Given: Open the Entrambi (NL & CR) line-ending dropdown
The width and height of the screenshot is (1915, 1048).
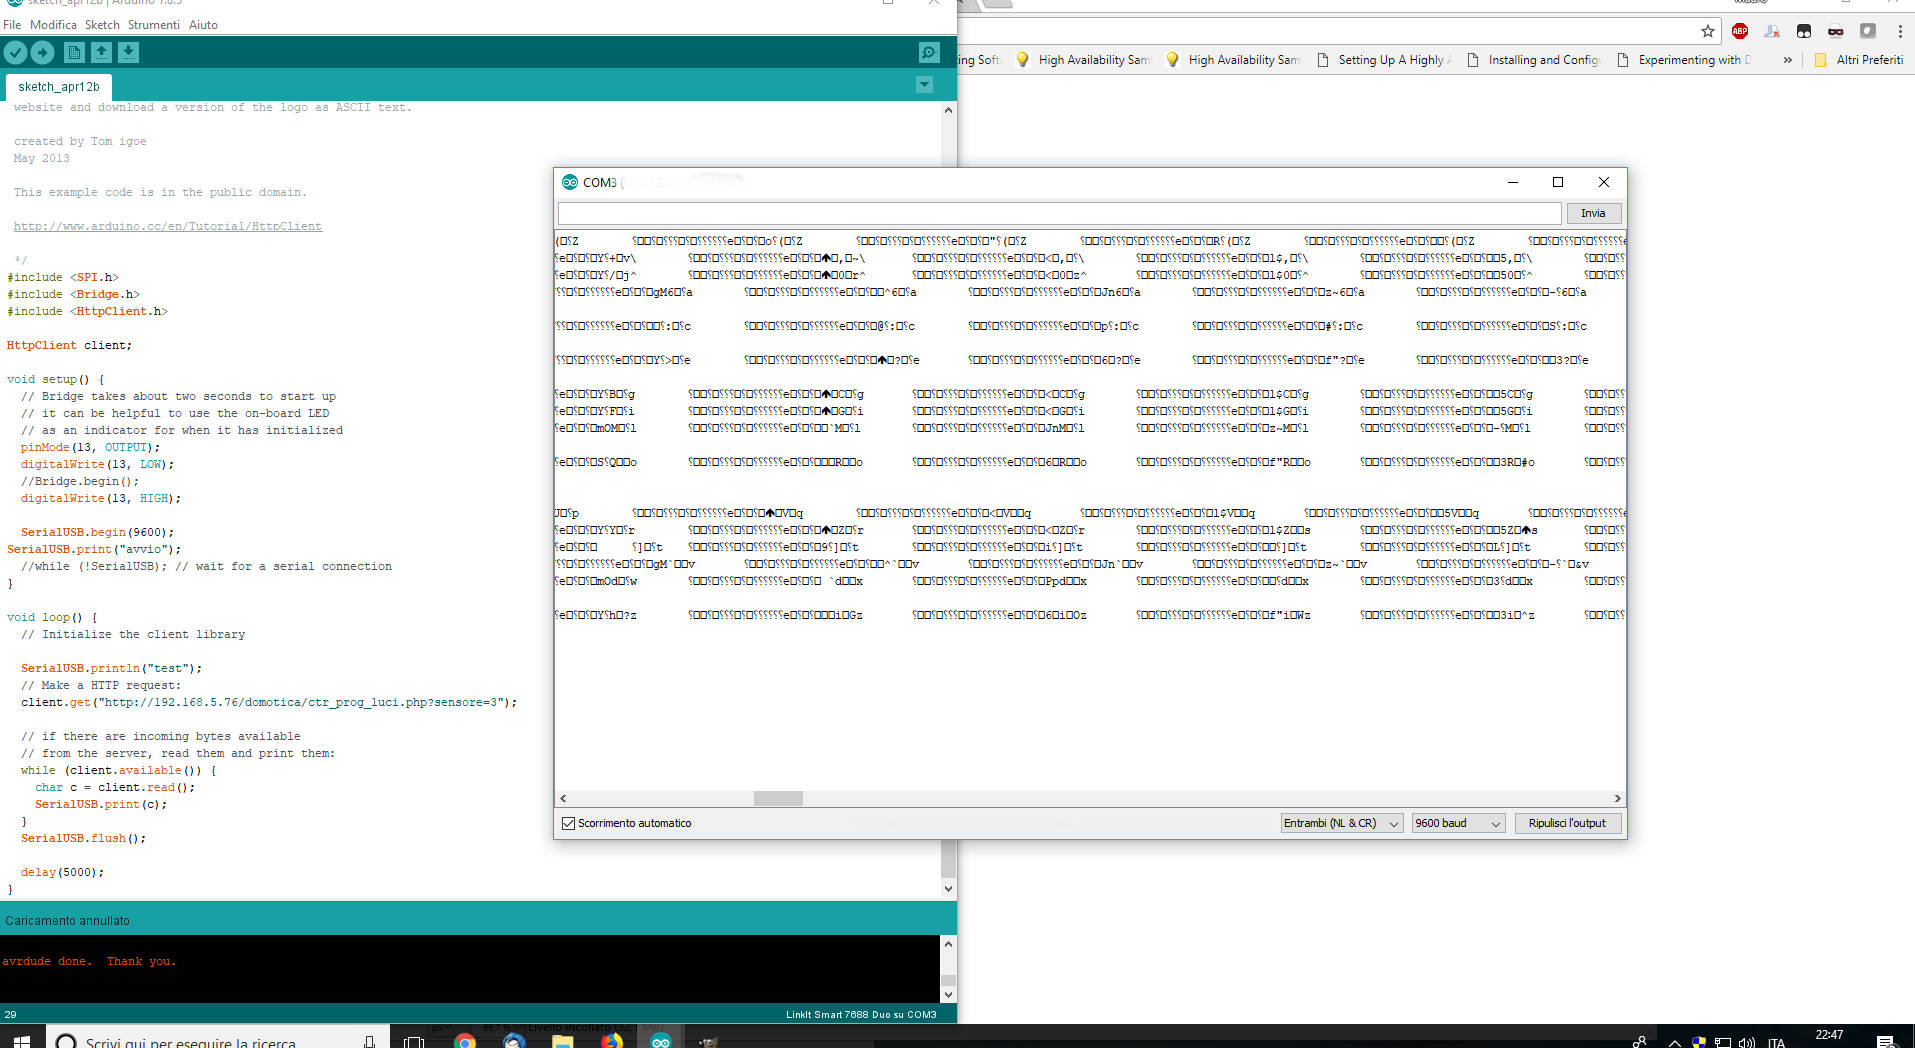Looking at the screenshot, I should click(x=1340, y=823).
